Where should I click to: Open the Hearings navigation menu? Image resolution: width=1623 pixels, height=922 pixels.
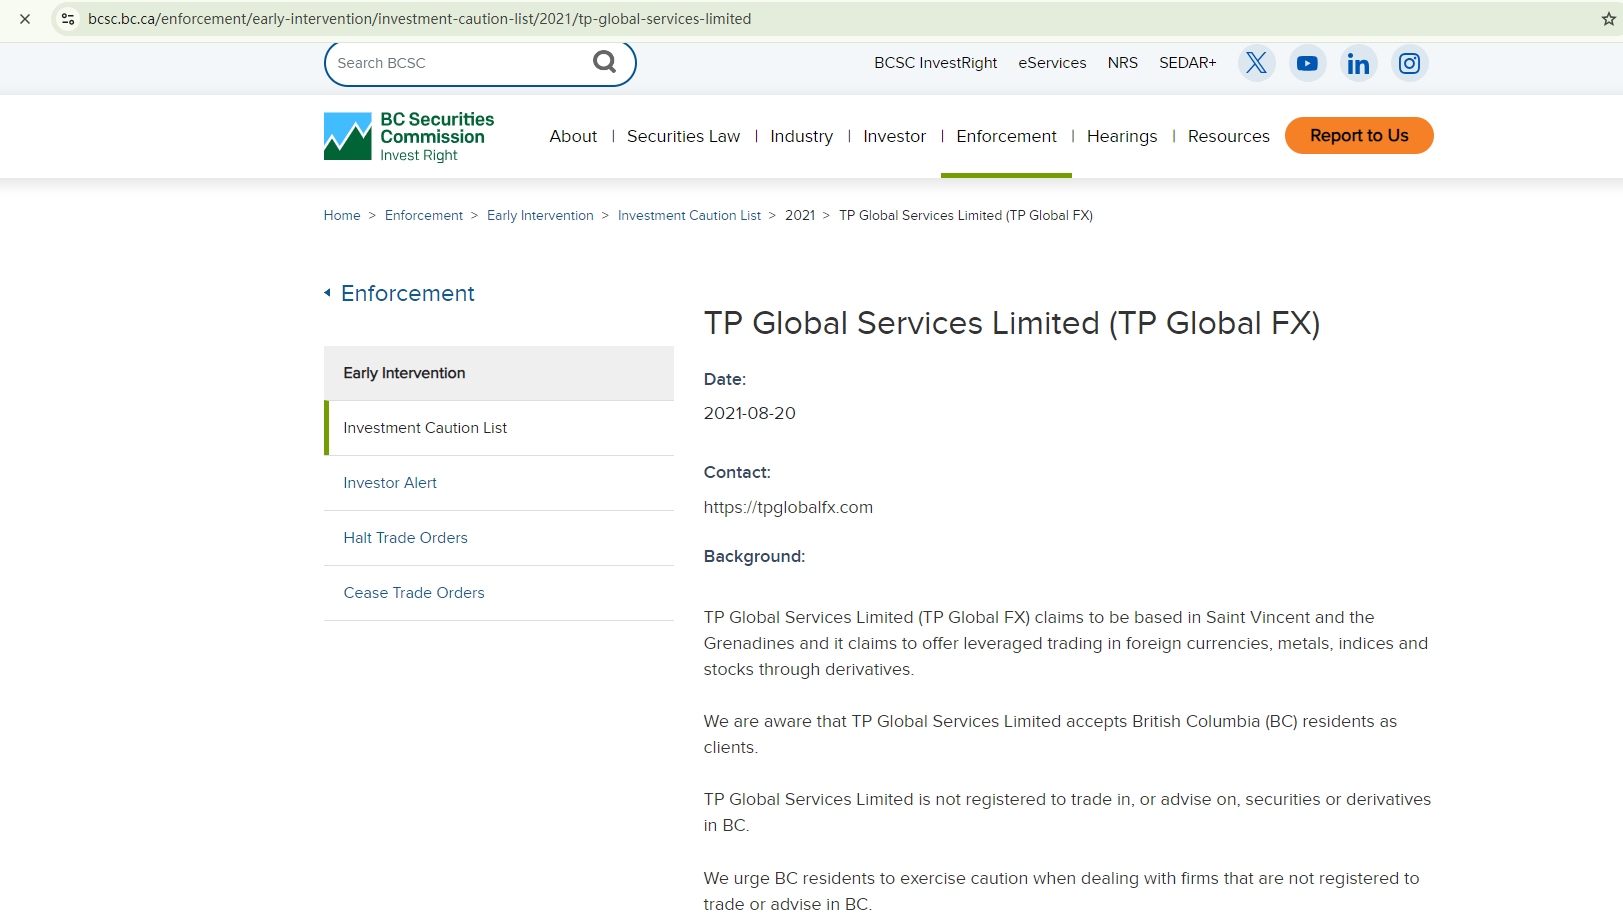coord(1121,136)
